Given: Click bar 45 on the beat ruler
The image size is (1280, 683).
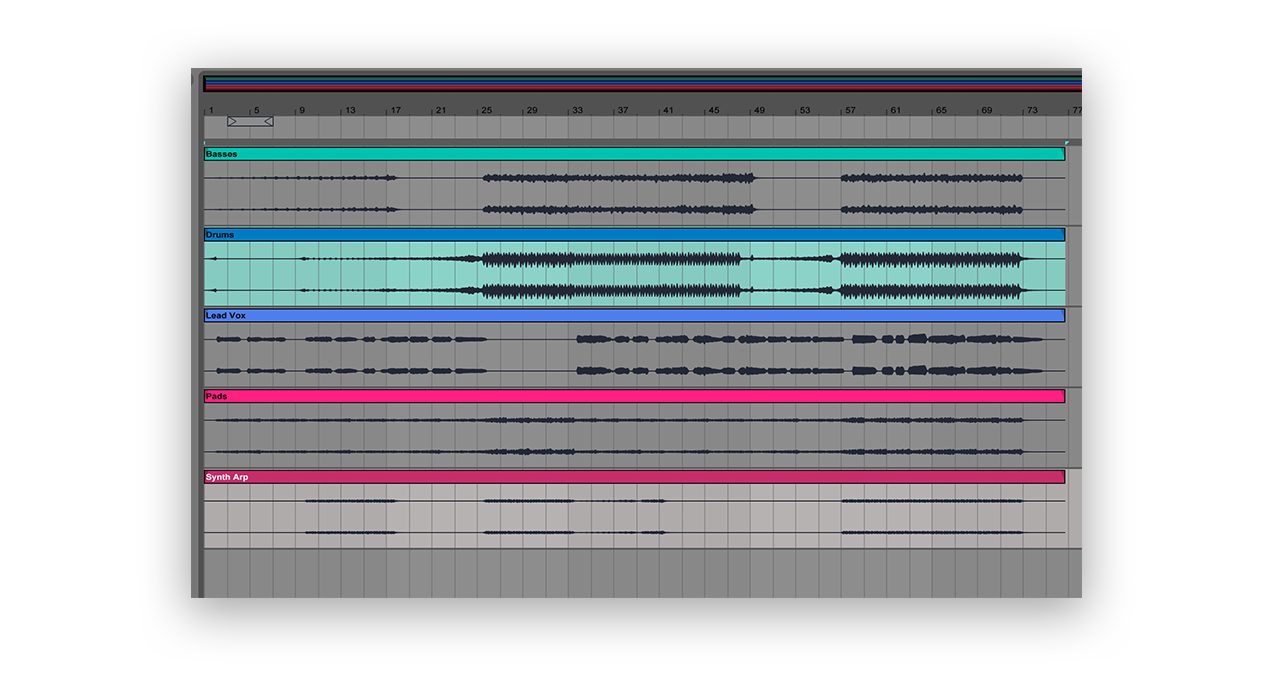Looking at the screenshot, I should point(714,109).
